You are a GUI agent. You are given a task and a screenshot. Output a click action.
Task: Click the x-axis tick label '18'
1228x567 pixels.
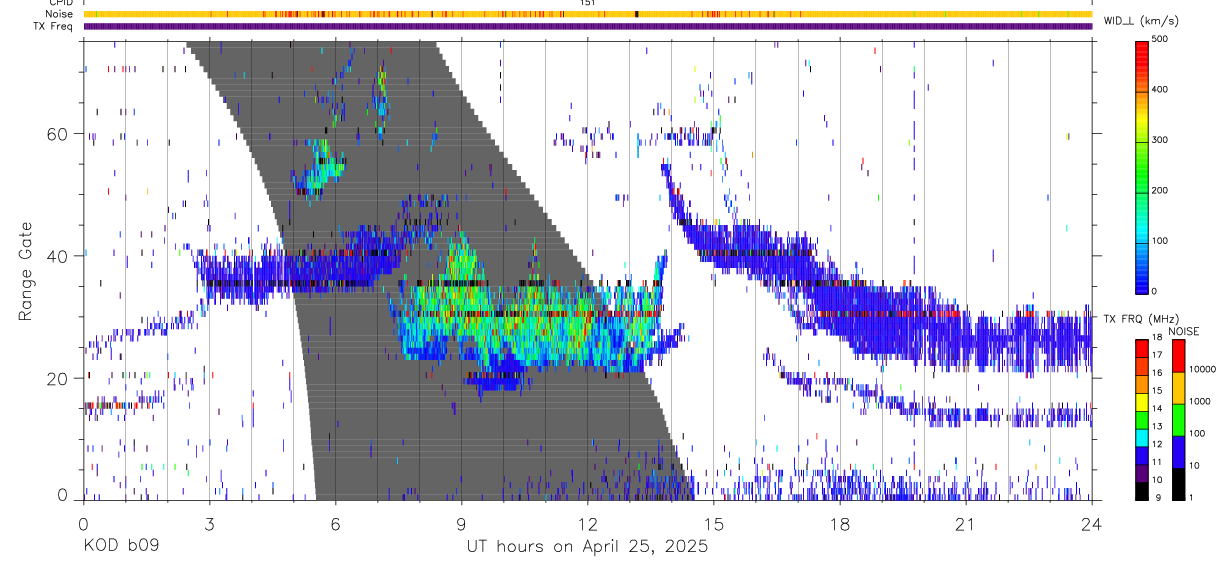840,523
